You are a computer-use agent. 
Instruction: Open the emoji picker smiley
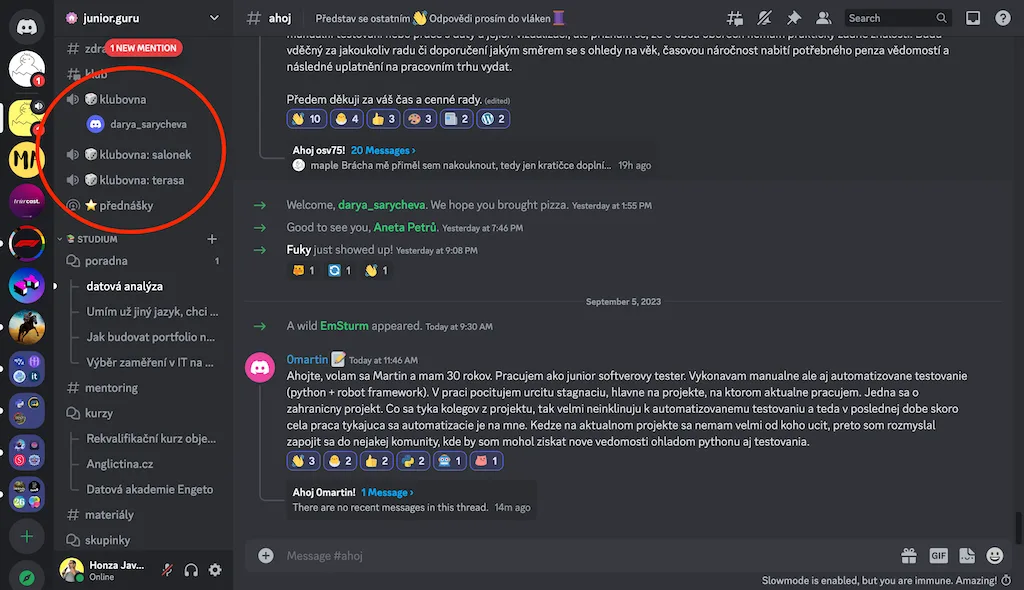(995, 556)
